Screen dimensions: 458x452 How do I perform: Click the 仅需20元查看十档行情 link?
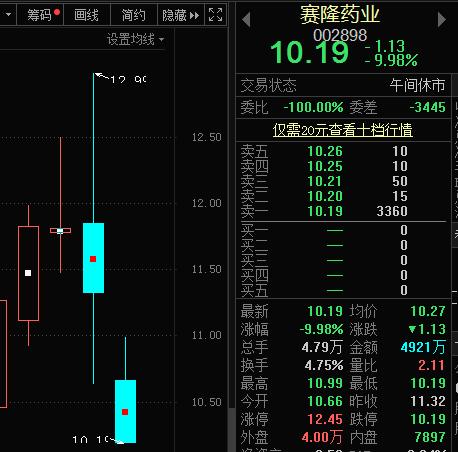(x=342, y=130)
